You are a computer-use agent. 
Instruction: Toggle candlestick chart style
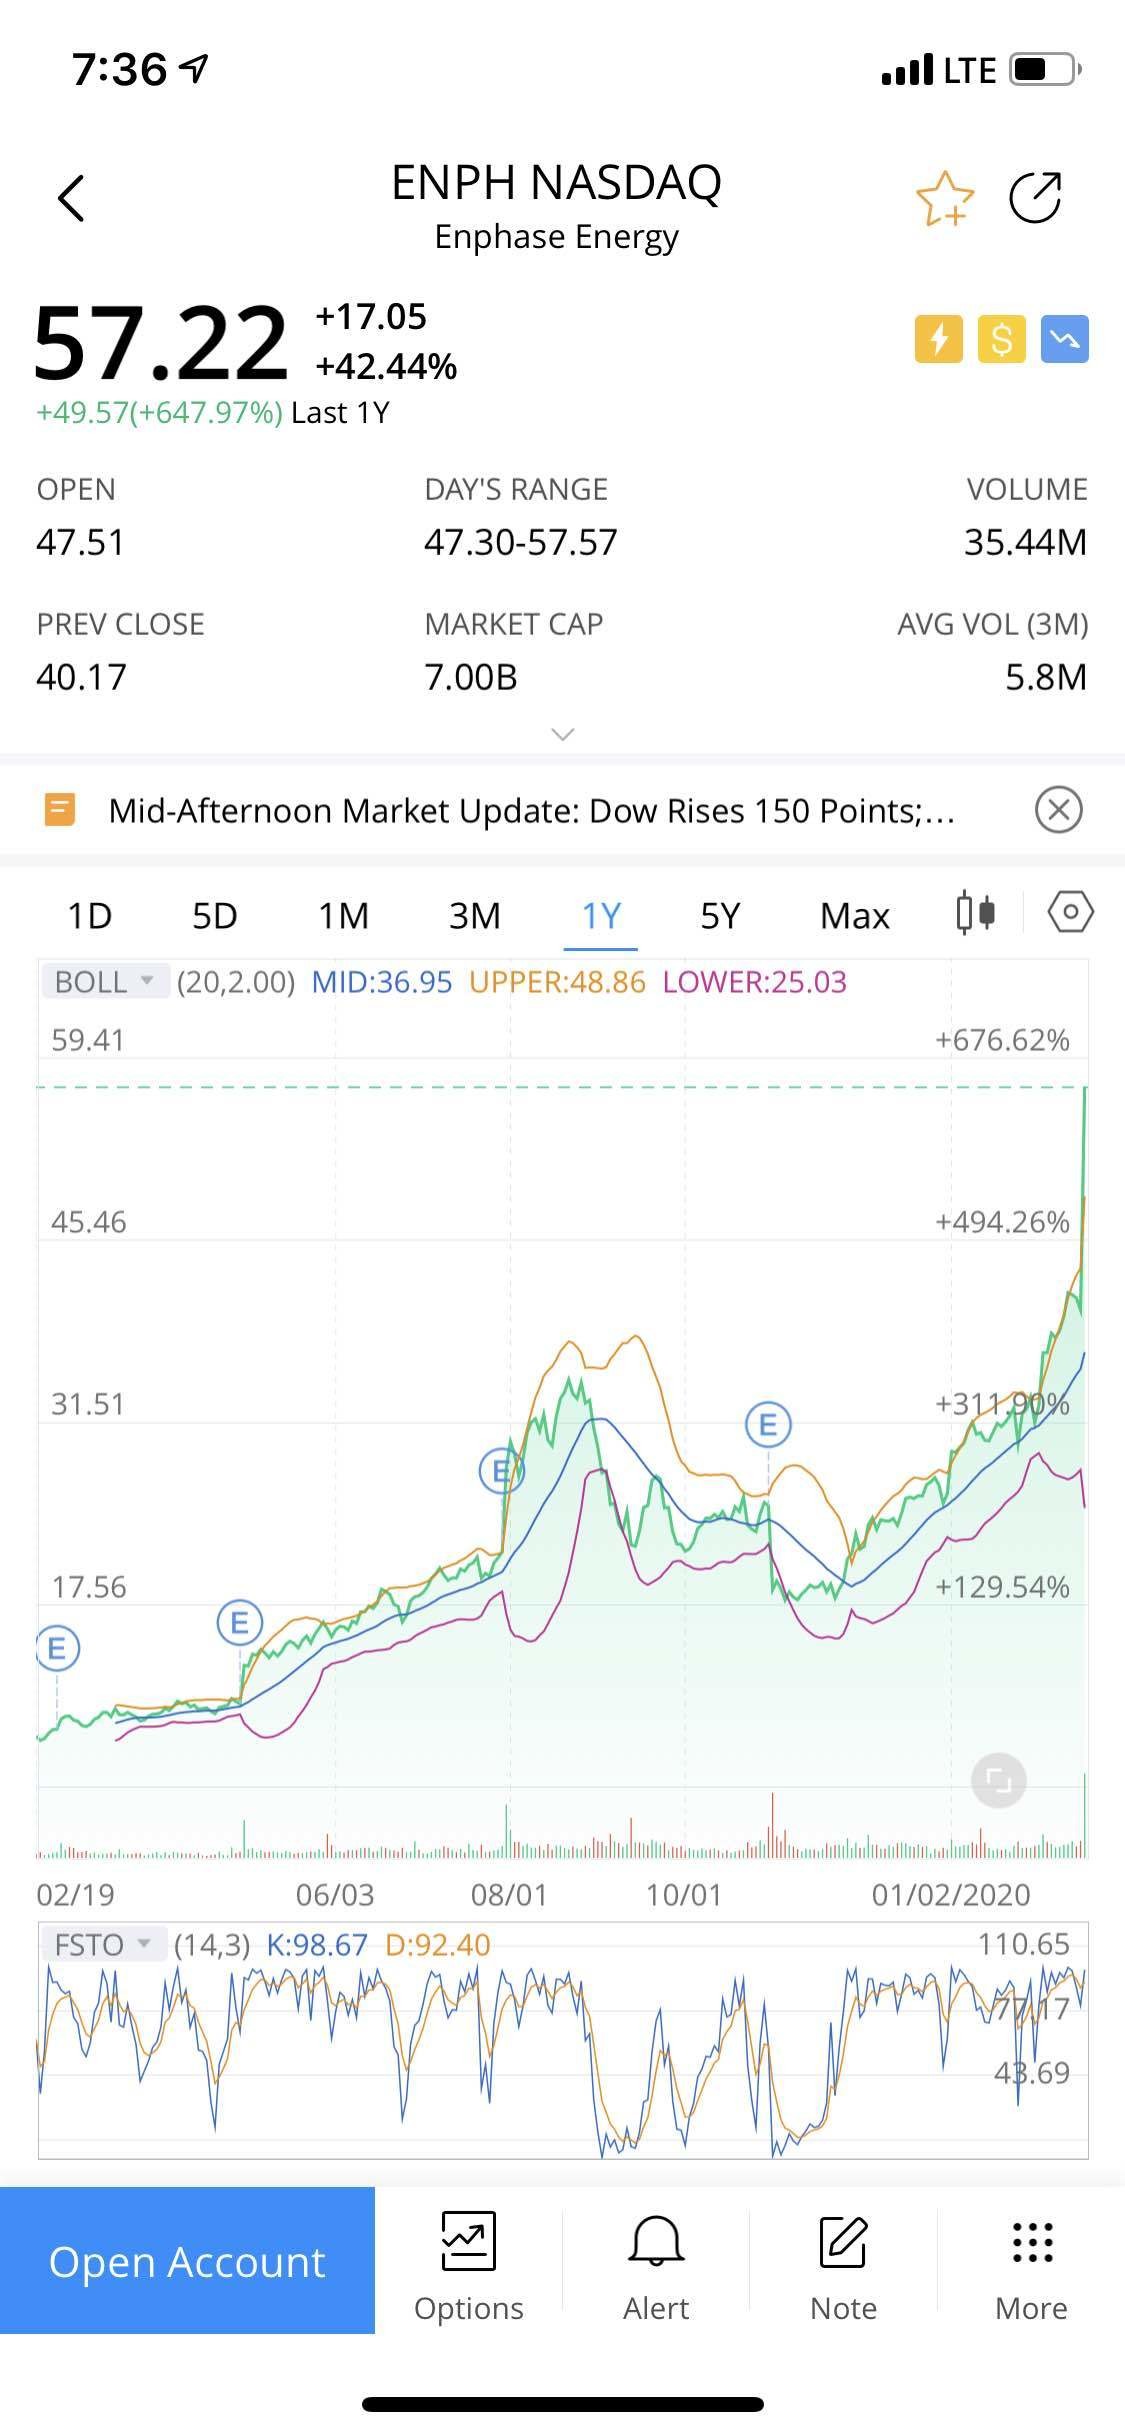click(x=975, y=912)
